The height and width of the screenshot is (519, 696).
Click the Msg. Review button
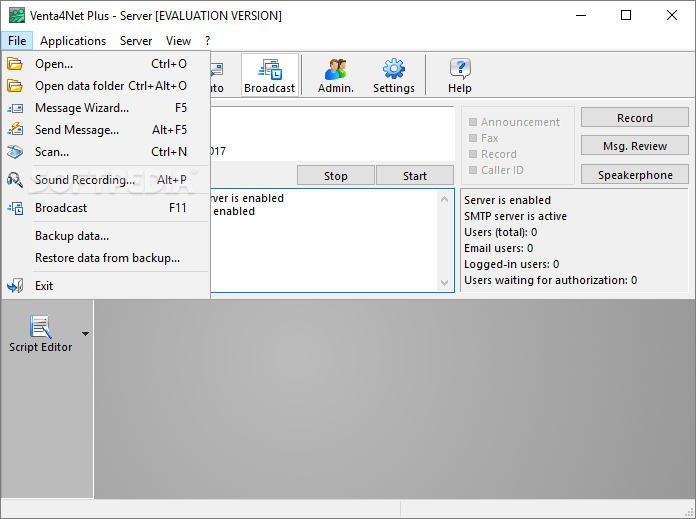pyautogui.click(x=635, y=146)
